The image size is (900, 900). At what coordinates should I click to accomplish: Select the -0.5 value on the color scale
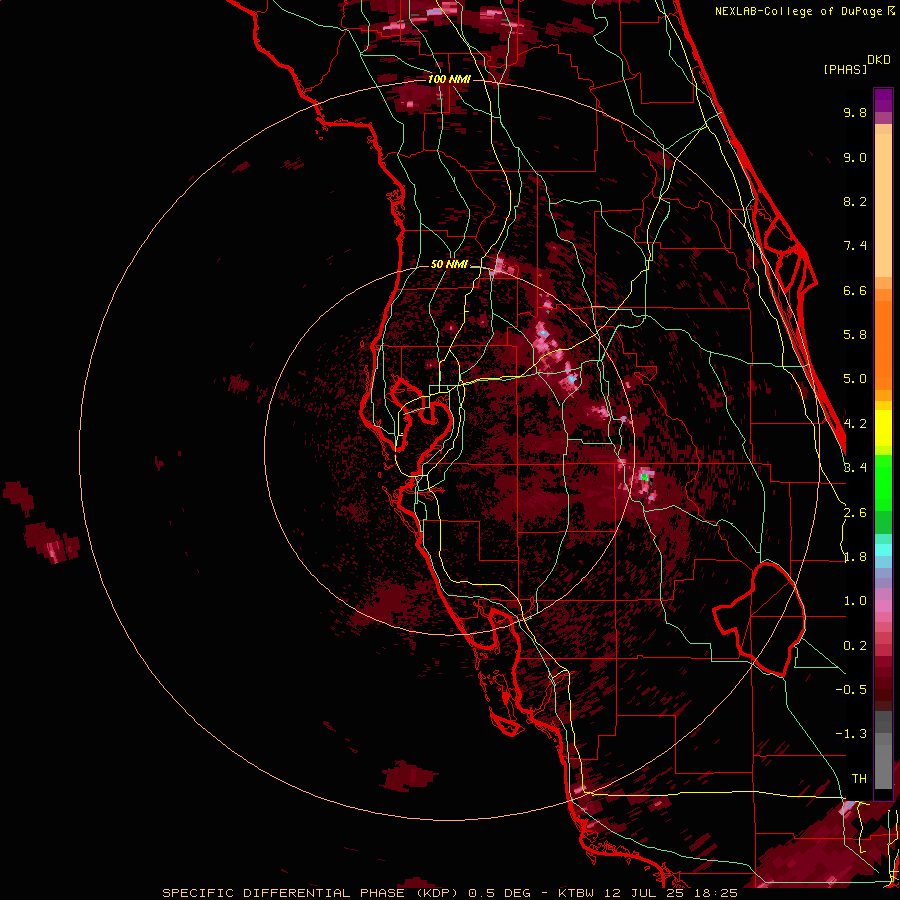point(851,690)
